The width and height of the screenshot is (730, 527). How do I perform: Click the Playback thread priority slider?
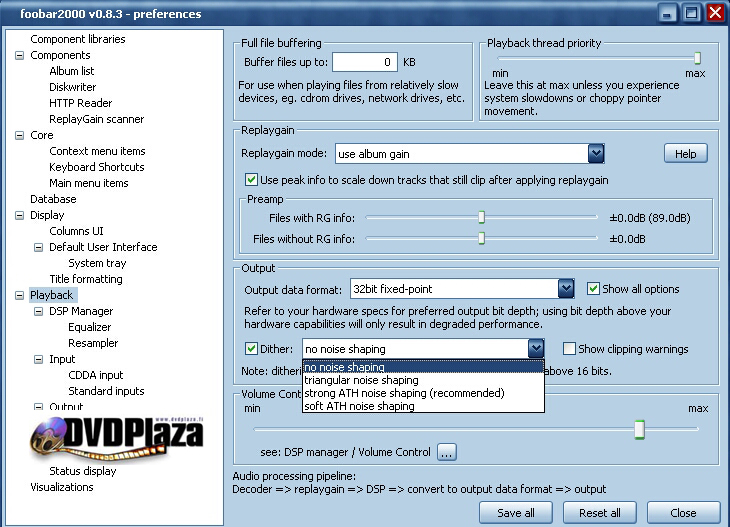coord(697,58)
